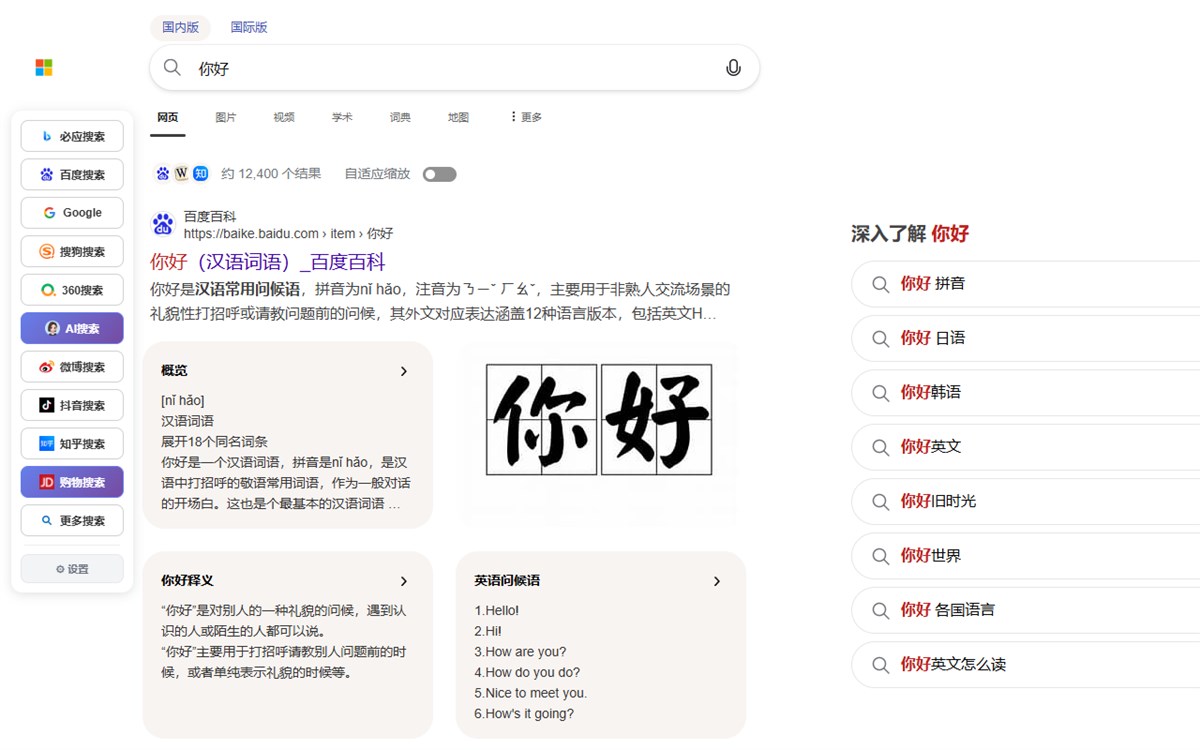This screenshot has width=1200, height=750.
Task: Select 微博搜索 in the sidebar
Action: click(72, 367)
